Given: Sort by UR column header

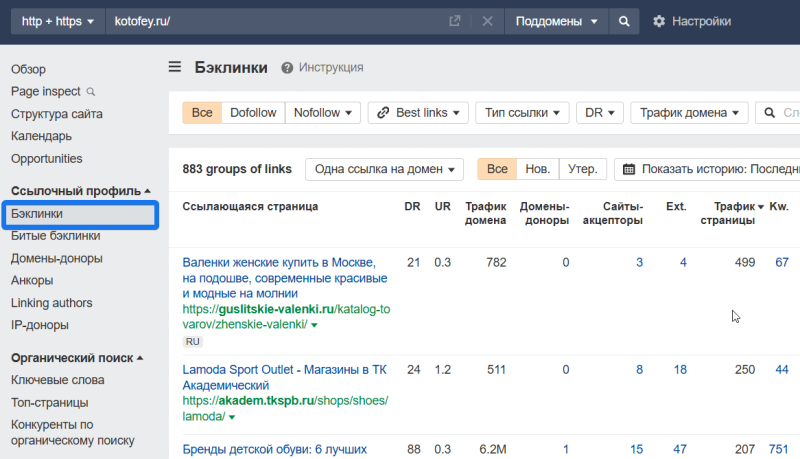Looking at the screenshot, I should click(442, 207).
